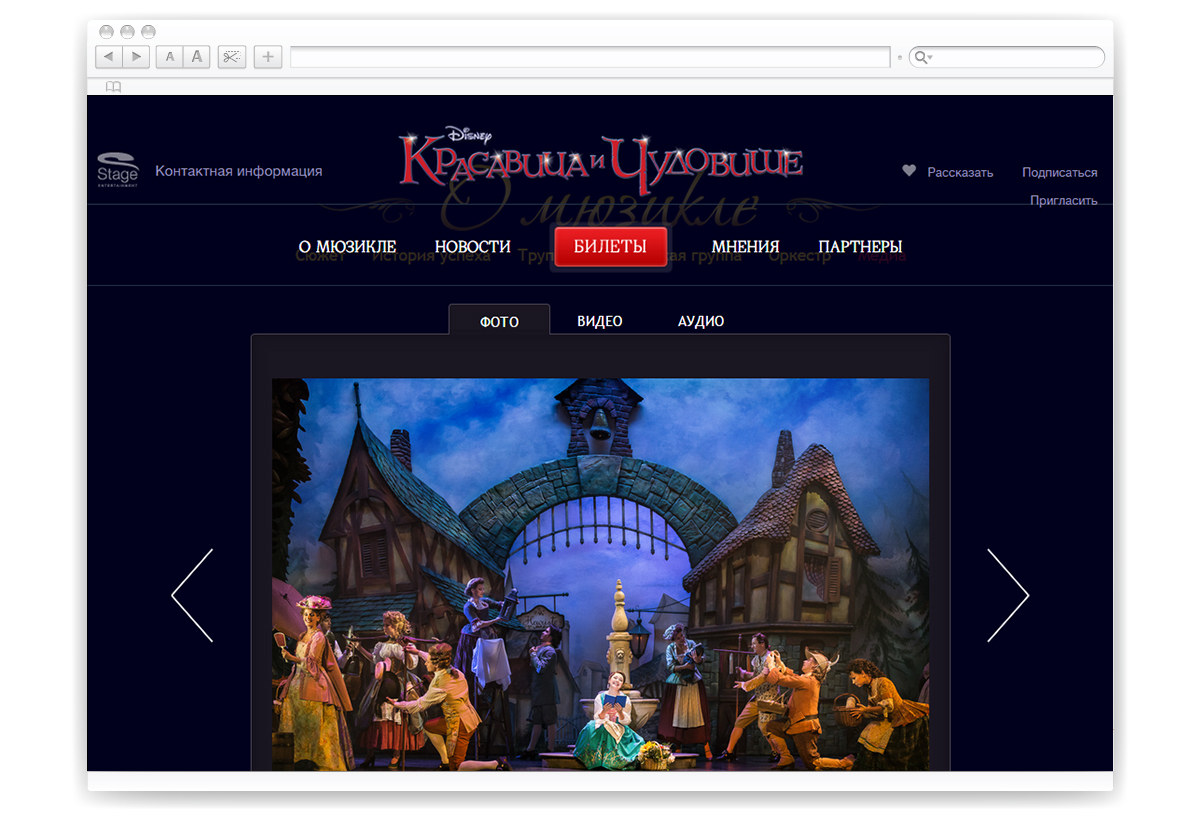Click the browser search field
Image resolution: width=1200 pixels, height=831 pixels.
click(x=1007, y=57)
